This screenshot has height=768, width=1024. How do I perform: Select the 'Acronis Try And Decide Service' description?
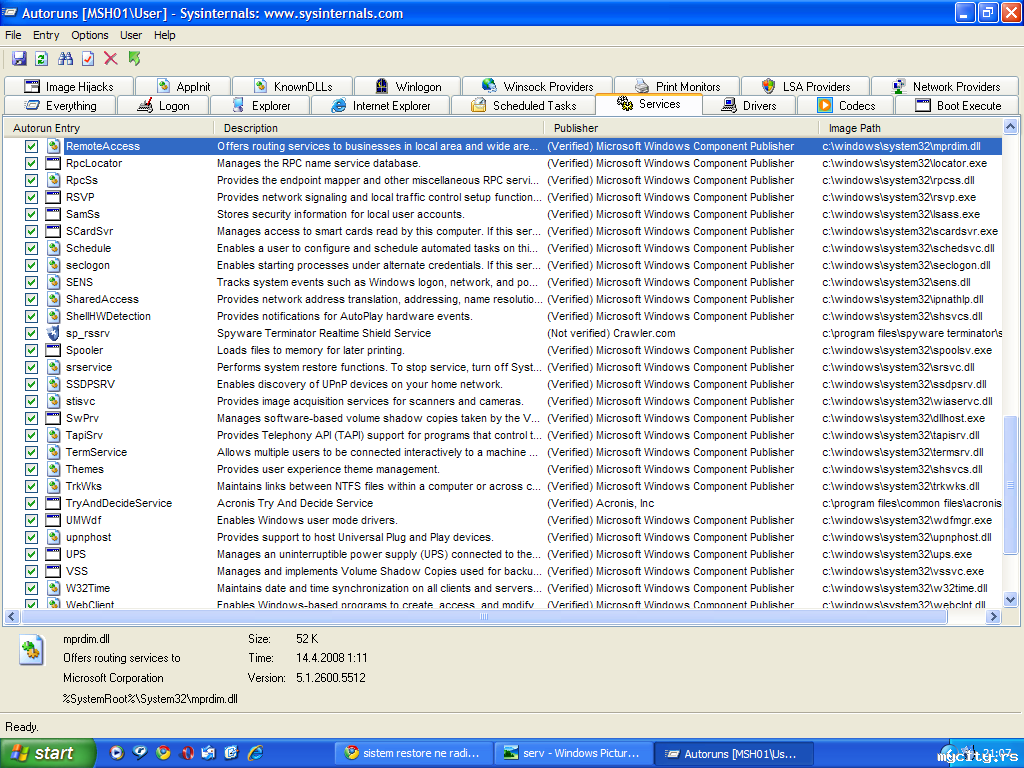pyautogui.click(x=295, y=503)
